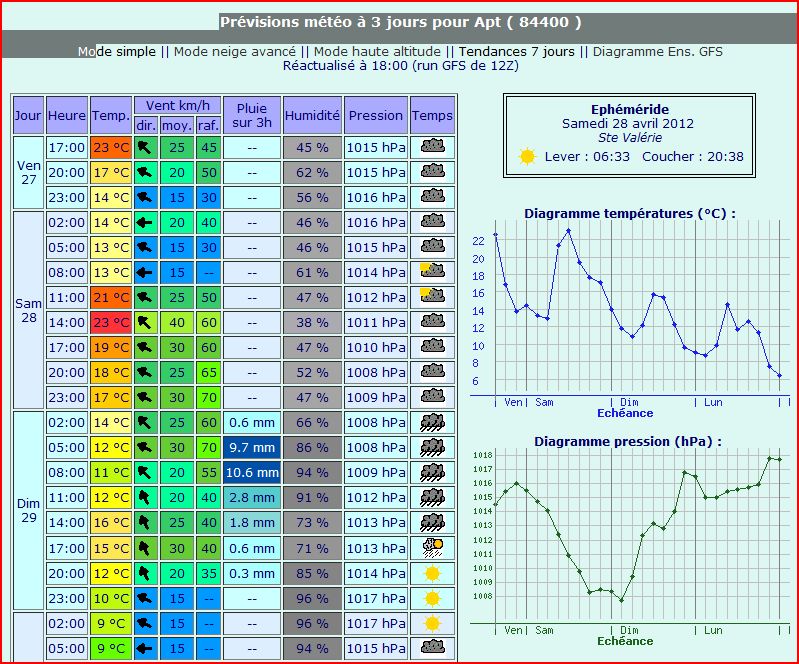Click the Jour column header
The width and height of the screenshot is (799, 664).
[x=28, y=115]
